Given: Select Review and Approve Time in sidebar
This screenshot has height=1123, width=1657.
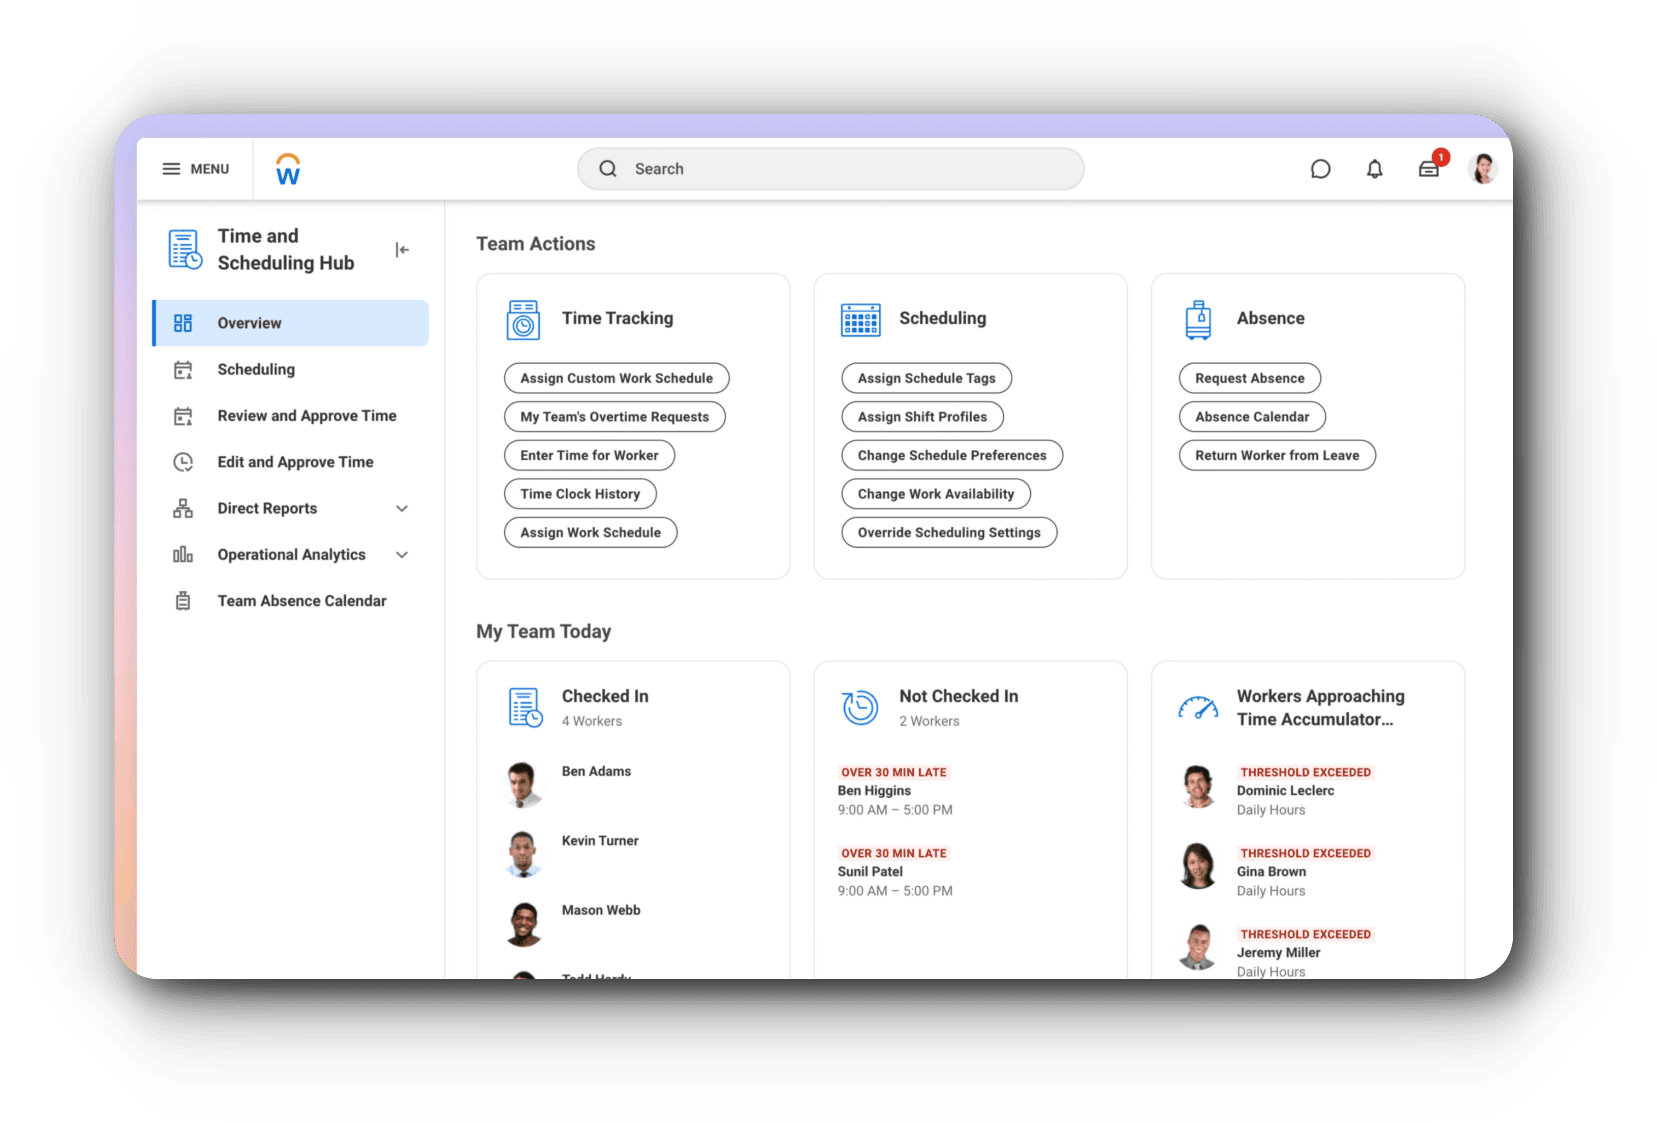Looking at the screenshot, I should point(306,416).
